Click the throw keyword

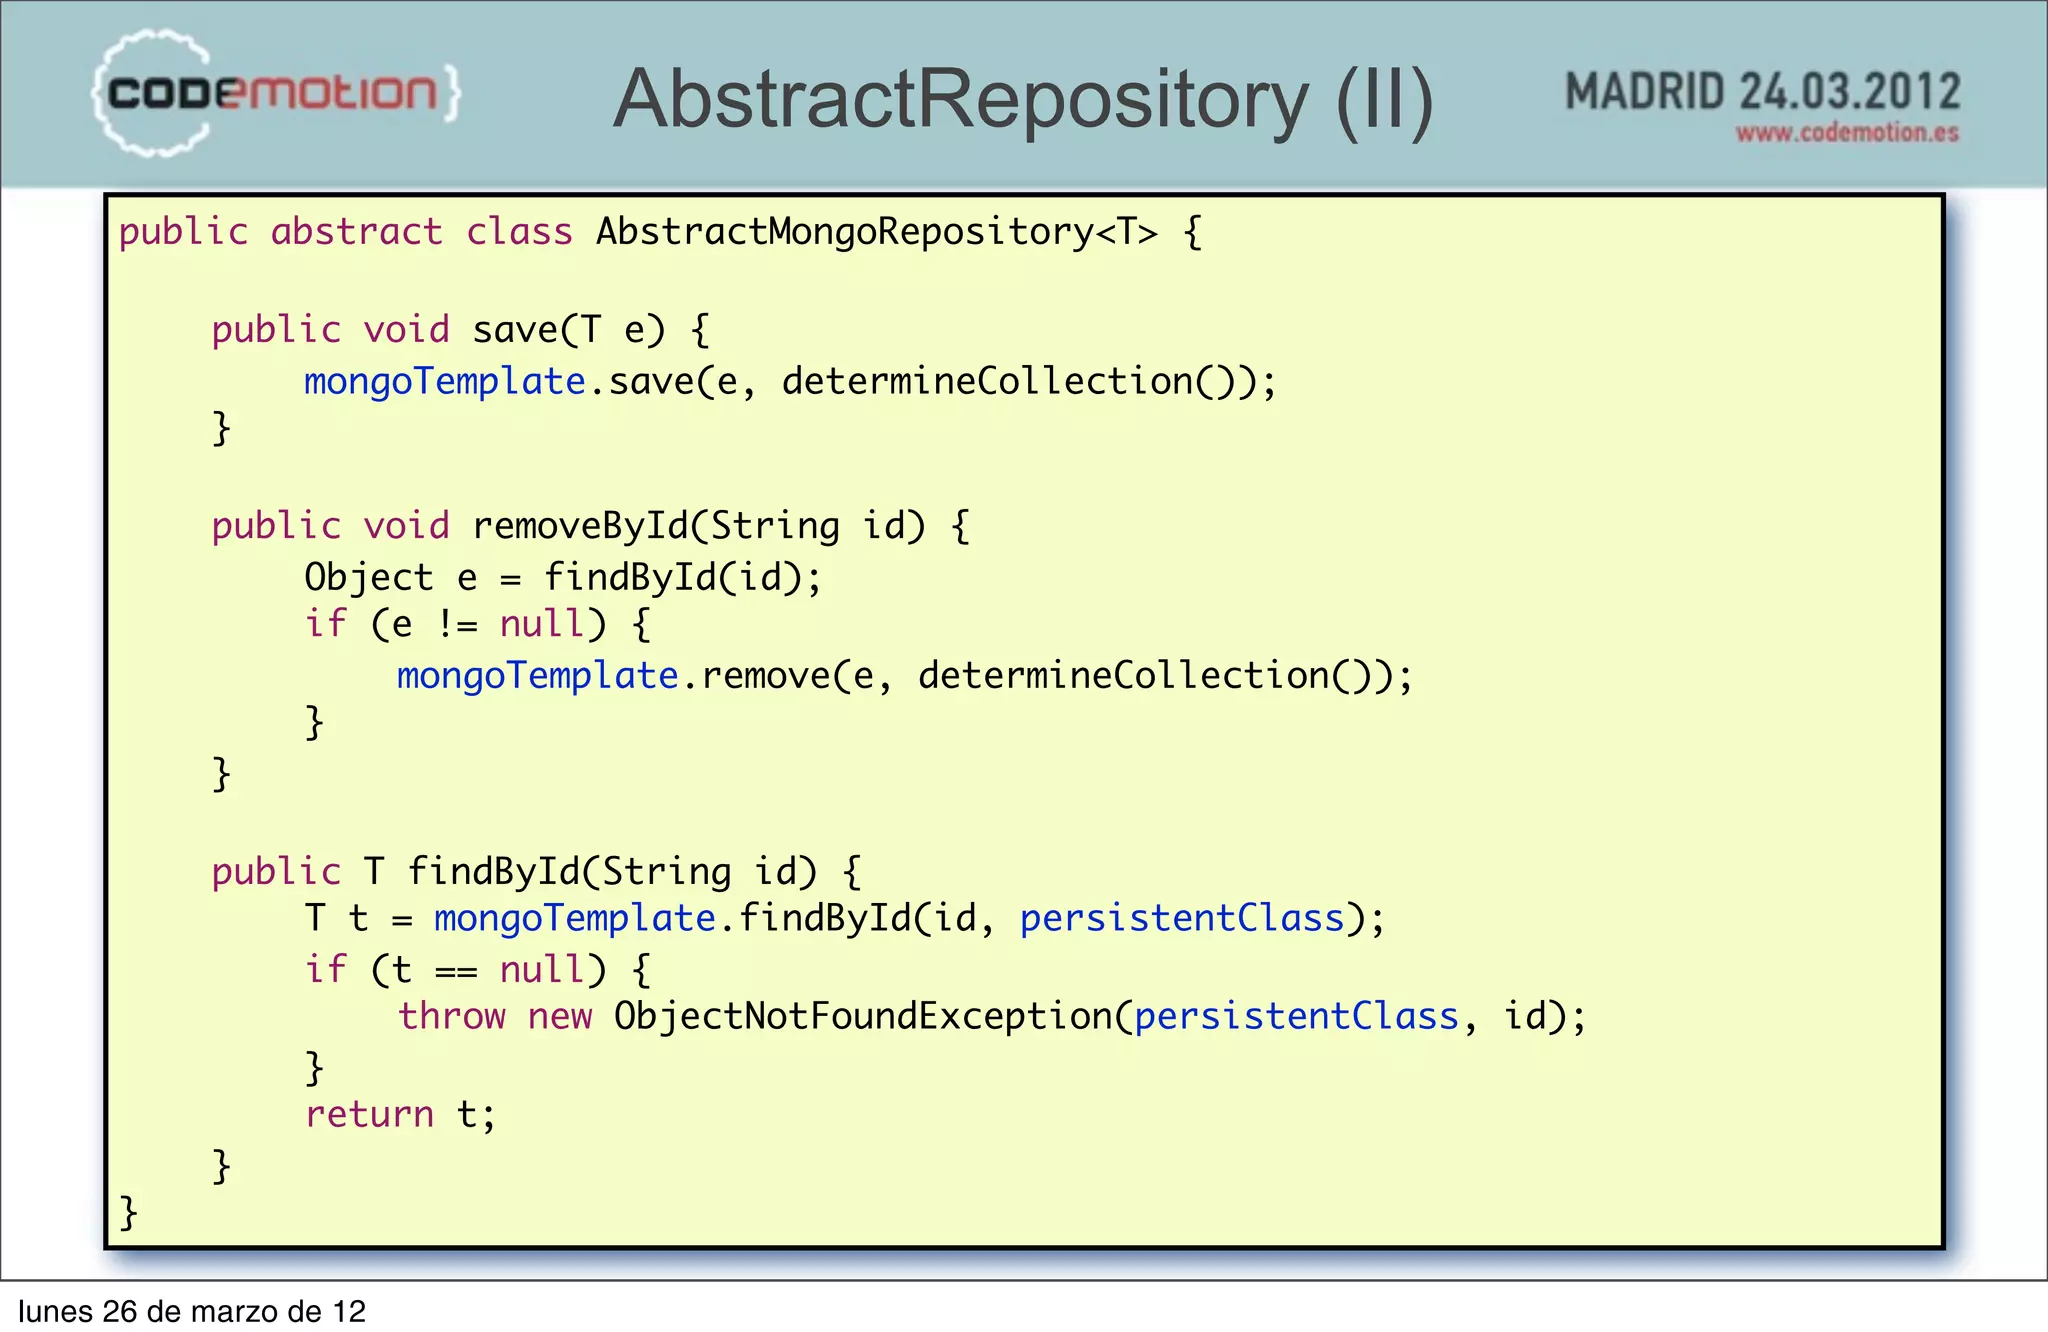(x=452, y=1017)
